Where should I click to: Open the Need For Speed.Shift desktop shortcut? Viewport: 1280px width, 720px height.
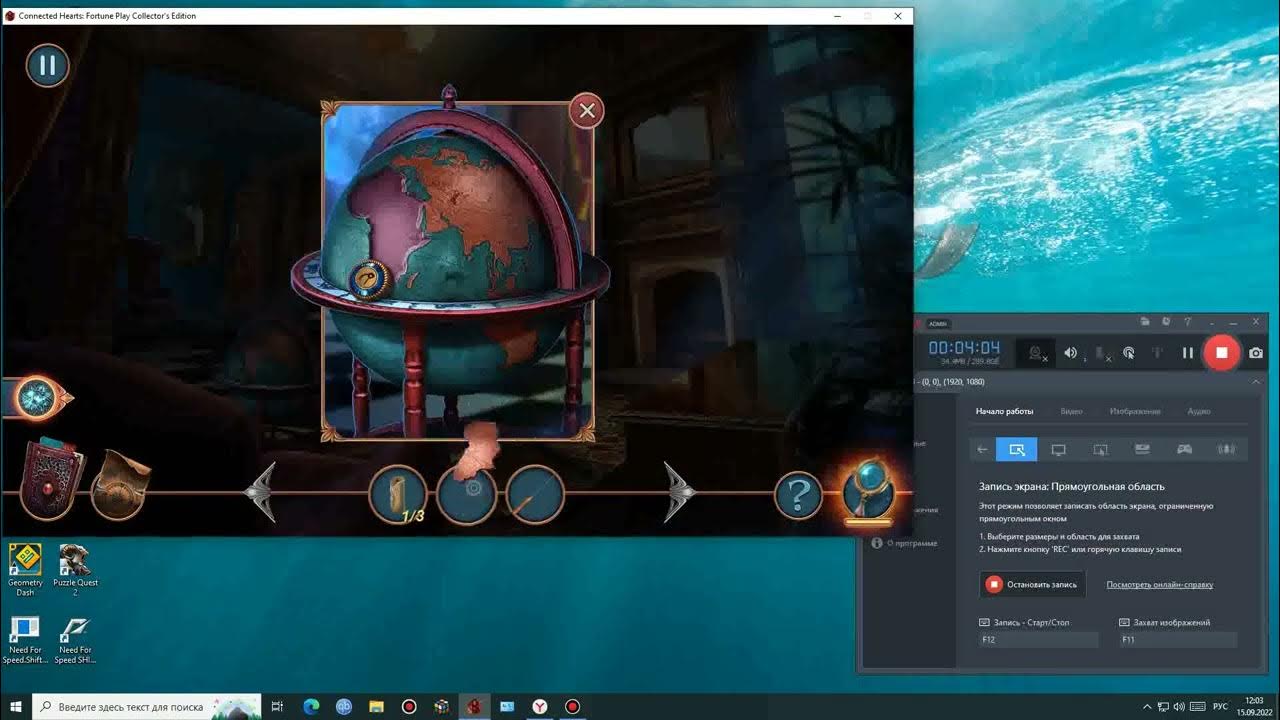(25, 640)
